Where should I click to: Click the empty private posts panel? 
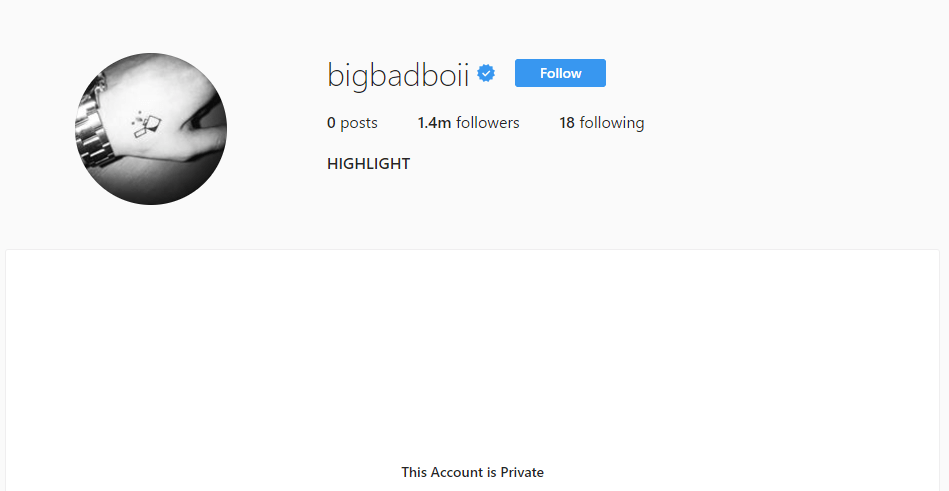[473, 371]
